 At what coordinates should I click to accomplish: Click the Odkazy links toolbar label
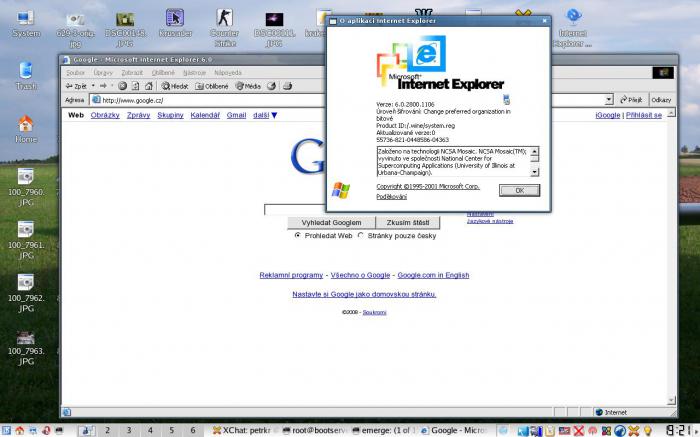coord(661,100)
